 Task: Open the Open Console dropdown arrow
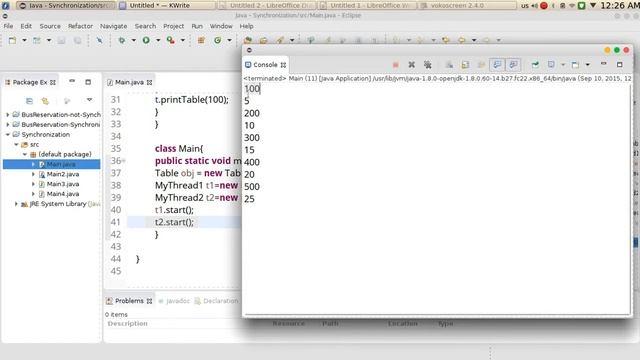click(587, 65)
